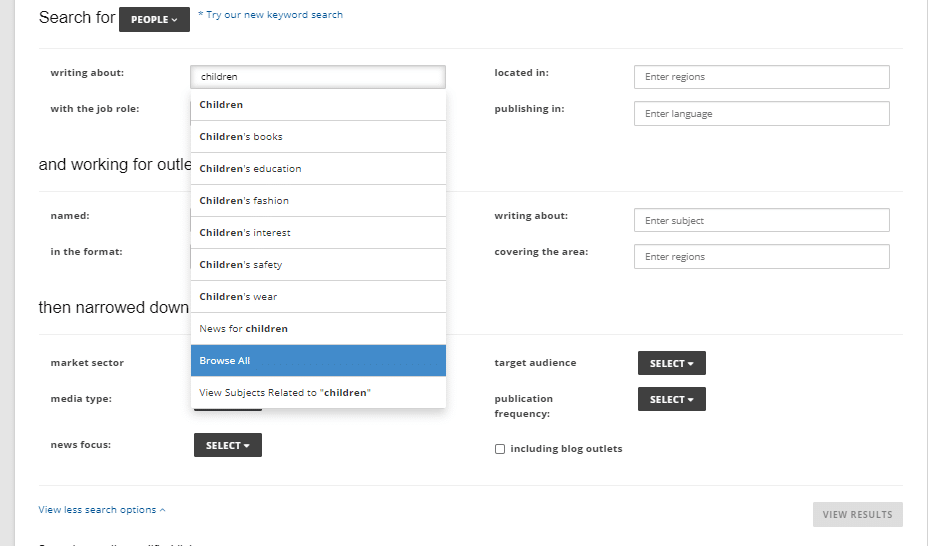Choose 'Children's books' from suggestions

(317, 137)
